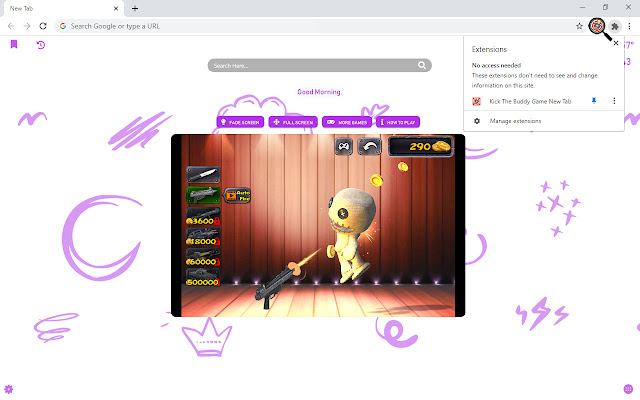The width and height of the screenshot is (640, 400).
Task: Open Manage extensions
Action: [x=515, y=121]
